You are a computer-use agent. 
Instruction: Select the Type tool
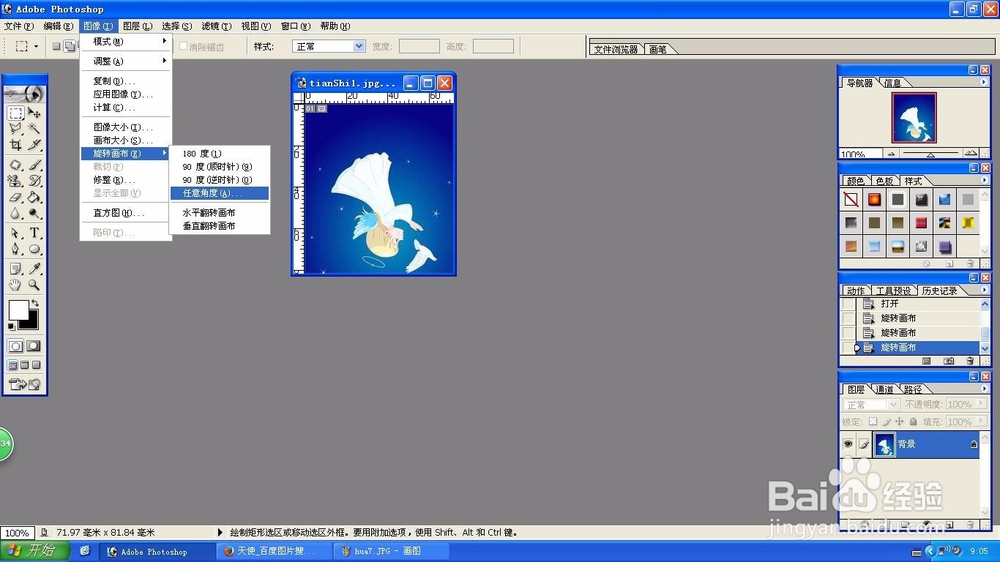(34, 233)
